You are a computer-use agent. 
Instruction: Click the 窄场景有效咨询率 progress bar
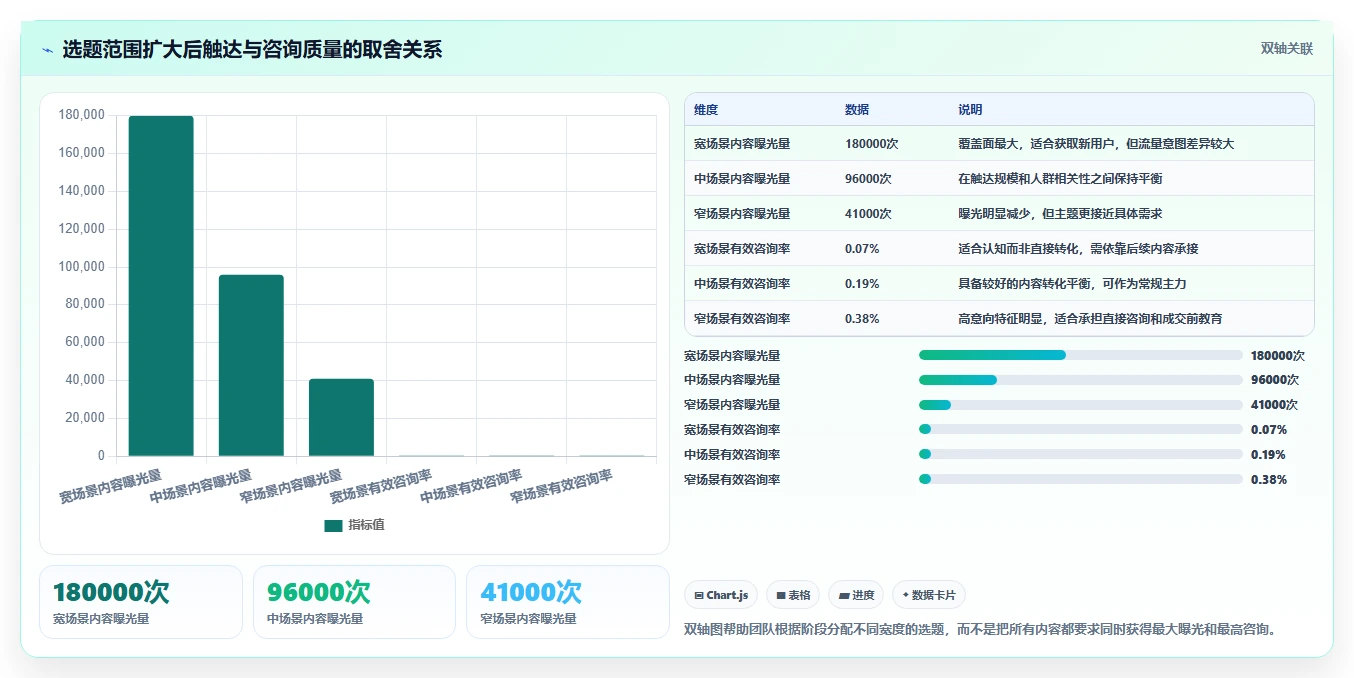(1080, 480)
